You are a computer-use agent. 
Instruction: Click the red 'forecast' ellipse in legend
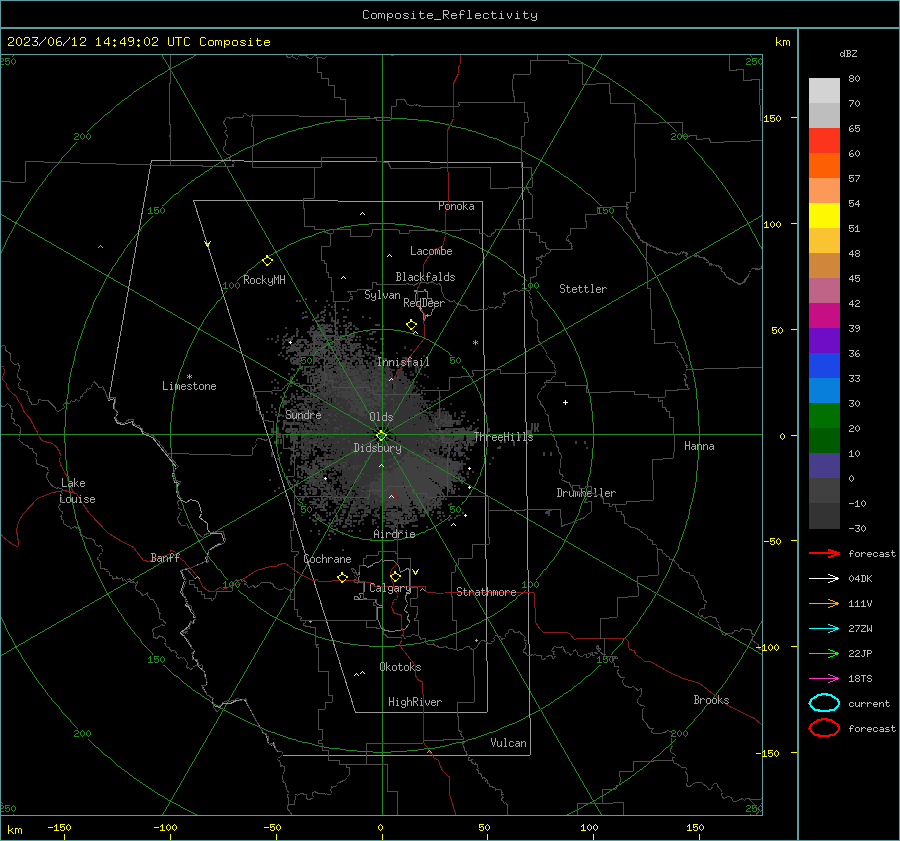point(824,728)
